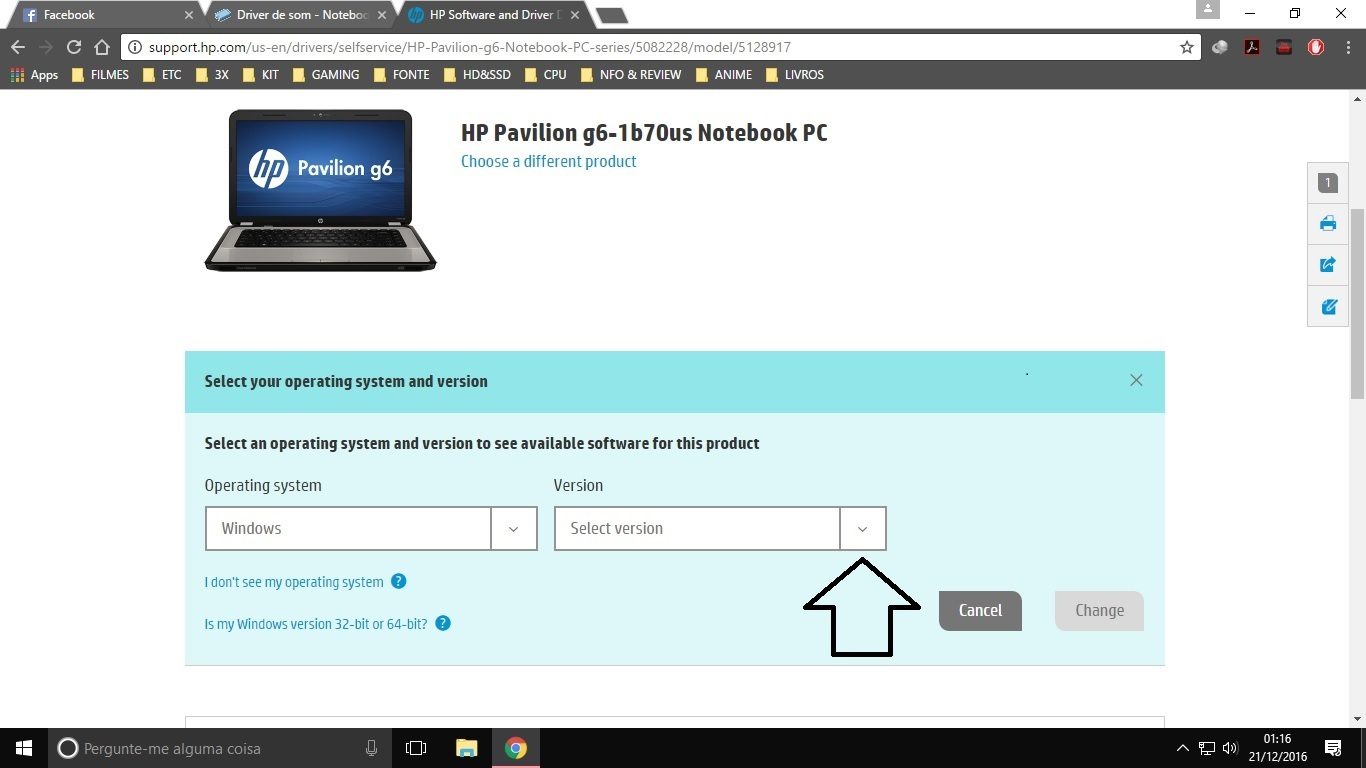Click I don't see my operating system link
The image size is (1366, 768).
point(294,582)
